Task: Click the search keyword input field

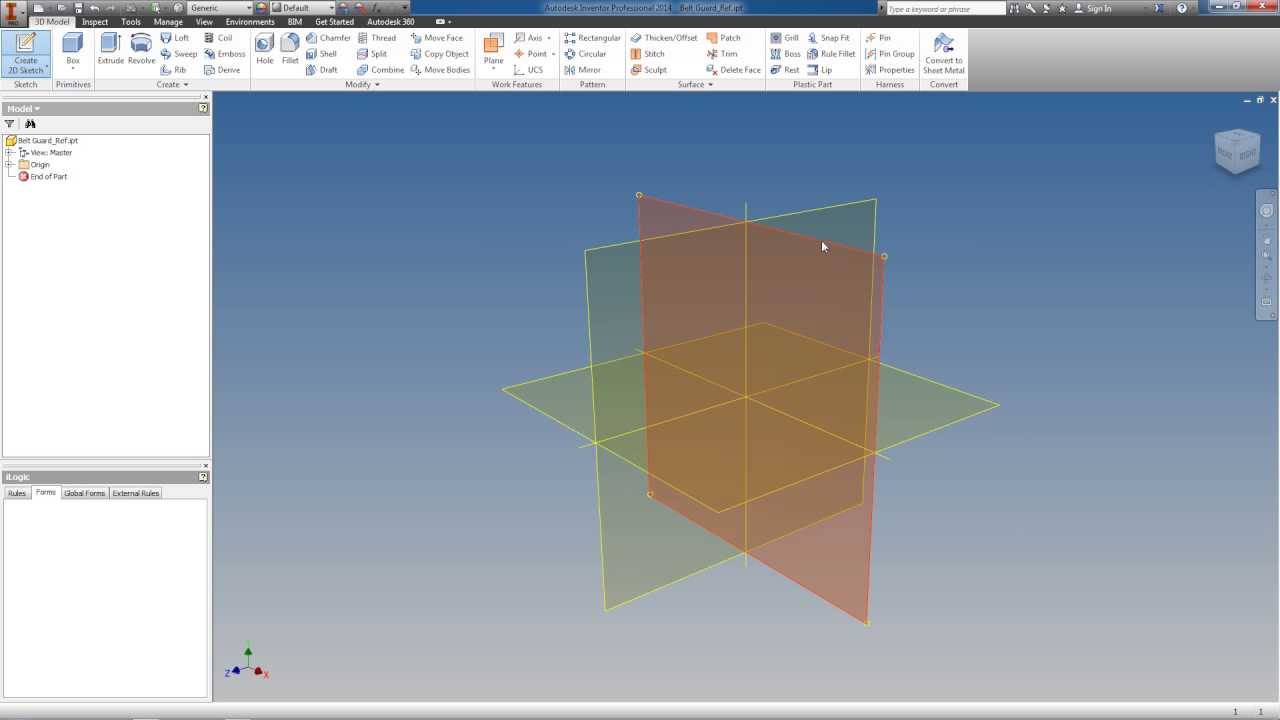Action: tap(946, 8)
